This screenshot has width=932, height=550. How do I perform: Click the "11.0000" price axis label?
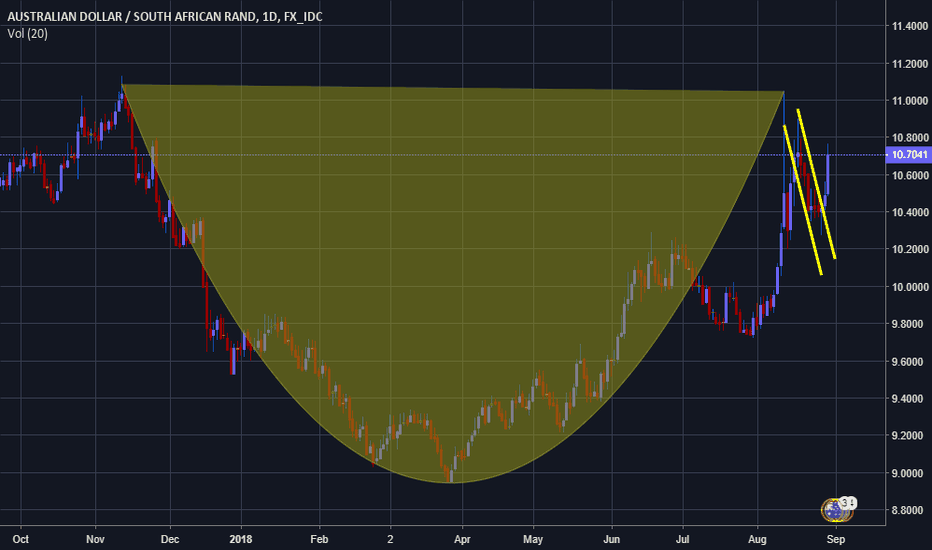[x=909, y=101]
